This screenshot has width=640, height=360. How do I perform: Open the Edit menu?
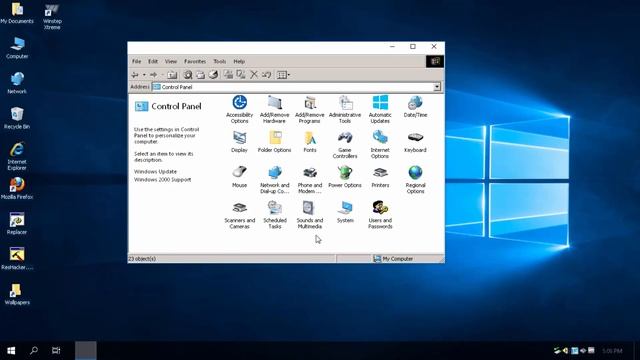153,61
